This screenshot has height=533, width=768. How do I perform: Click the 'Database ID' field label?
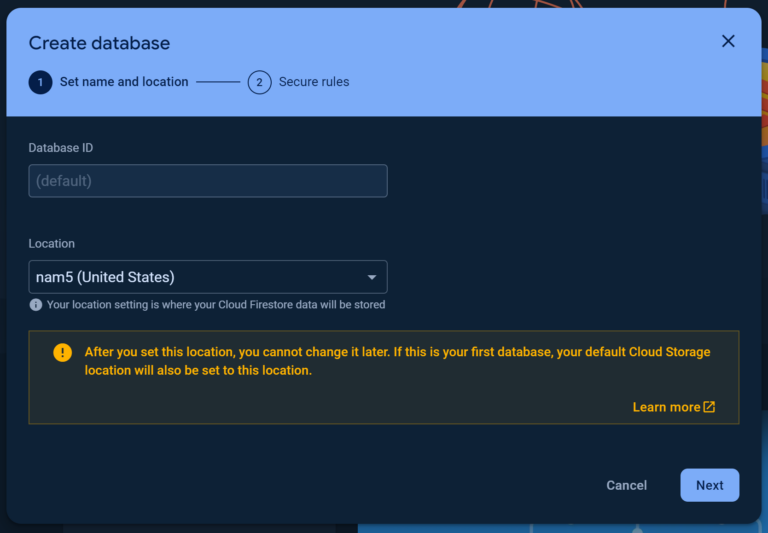[x=61, y=148]
